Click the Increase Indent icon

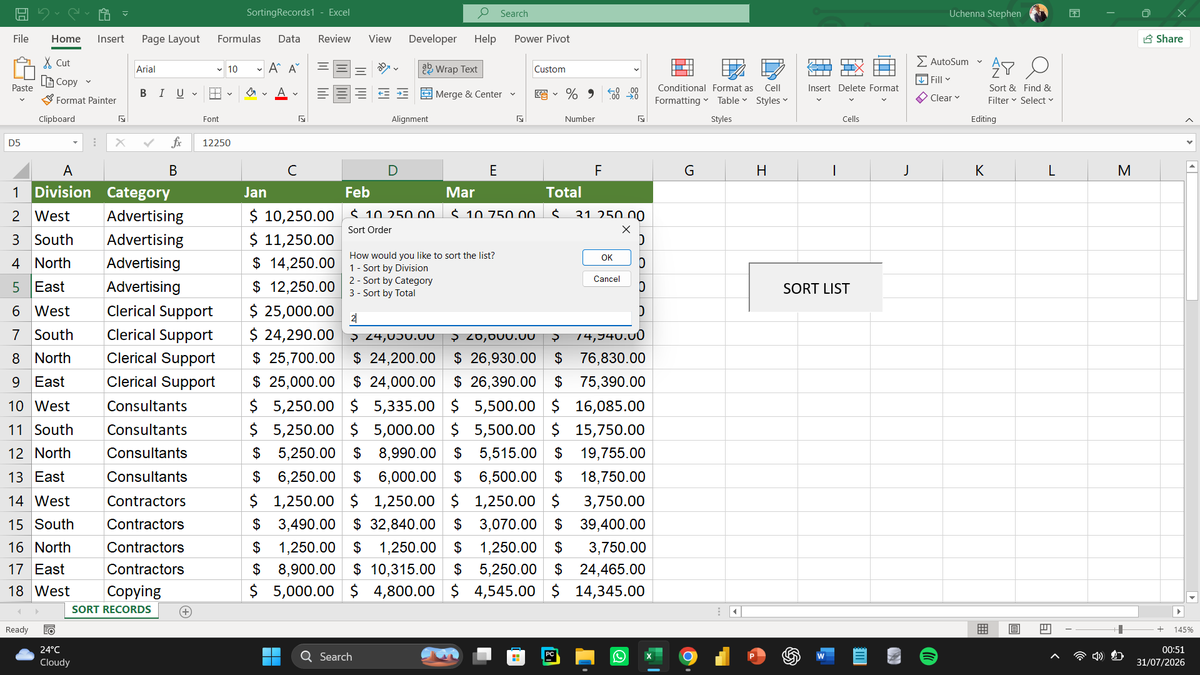[x=403, y=94]
